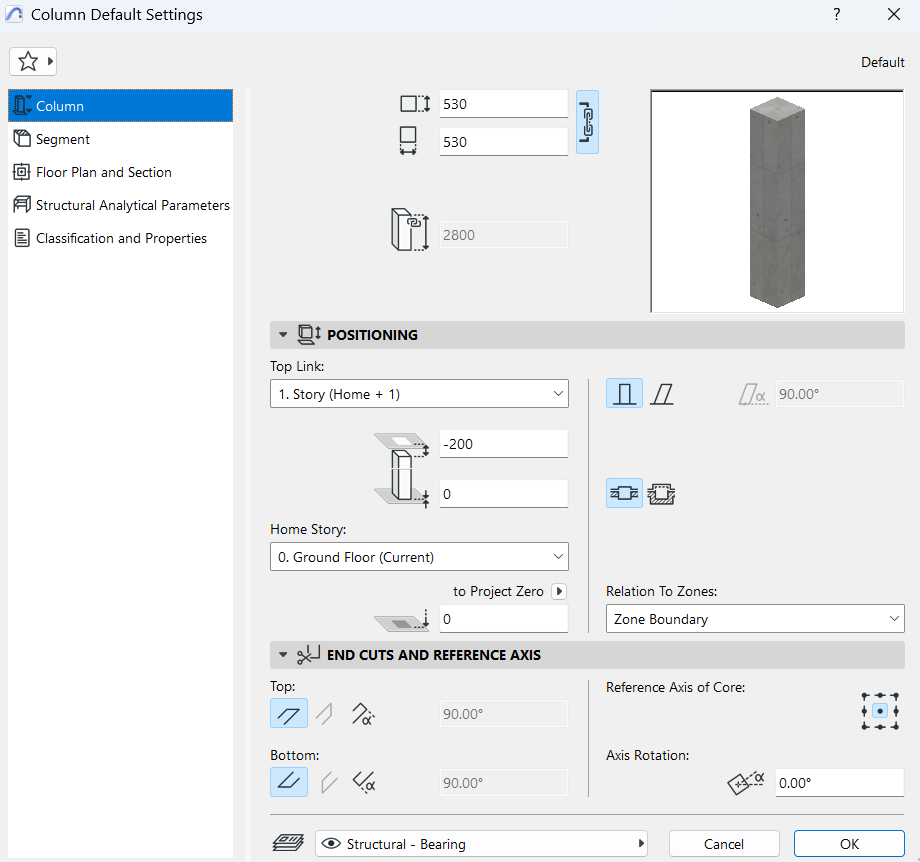Open Classification and Properties page
Viewport: 920px width, 862px height.
120,238
